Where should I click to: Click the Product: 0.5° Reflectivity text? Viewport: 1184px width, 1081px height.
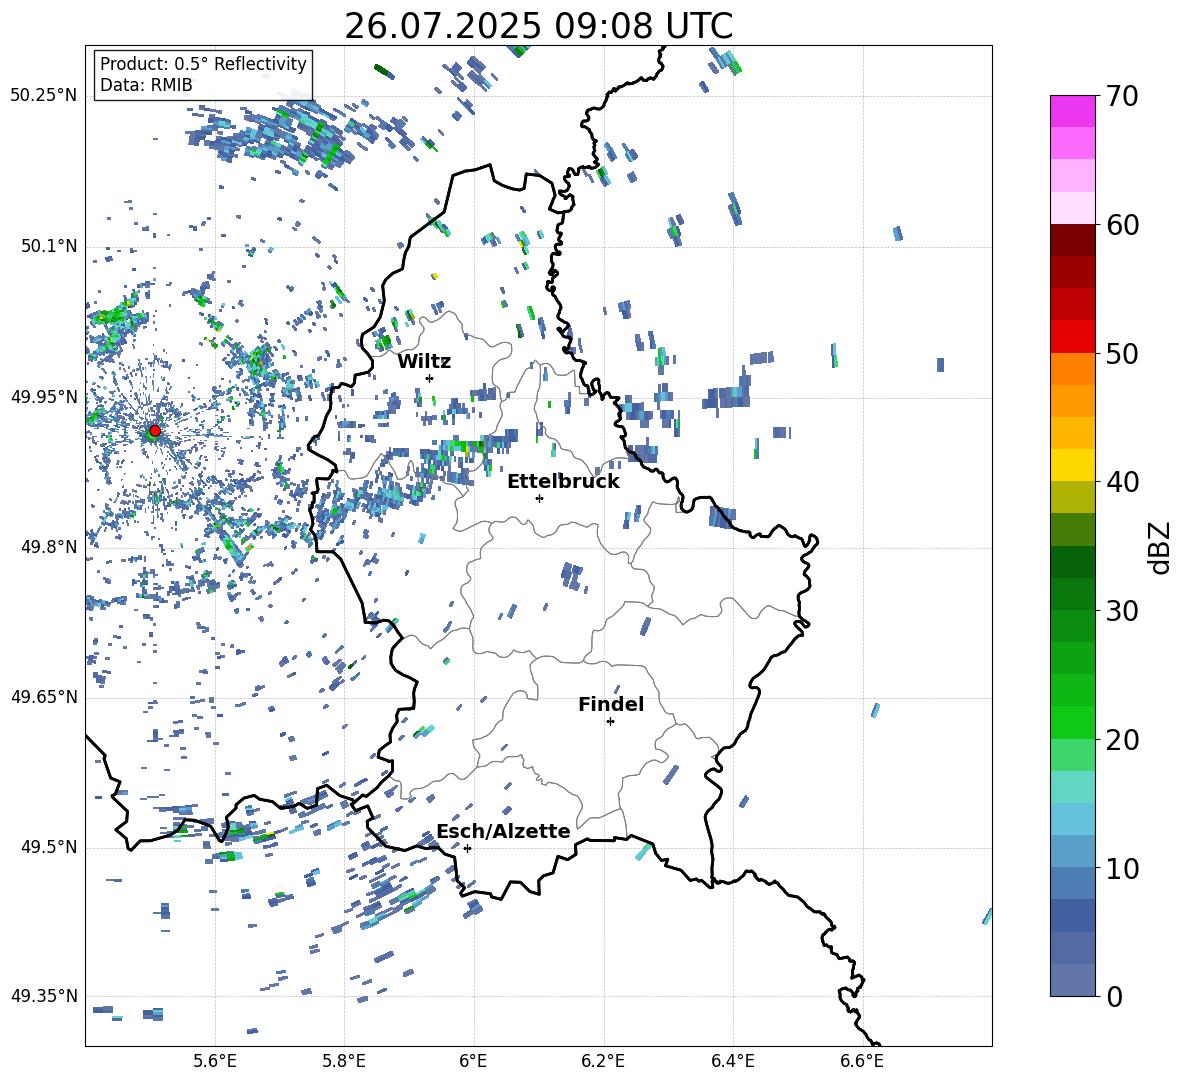click(203, 64)
